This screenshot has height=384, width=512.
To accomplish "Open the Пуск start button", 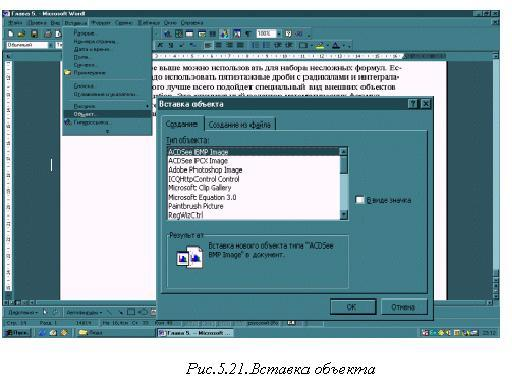I will click(17, 332).
